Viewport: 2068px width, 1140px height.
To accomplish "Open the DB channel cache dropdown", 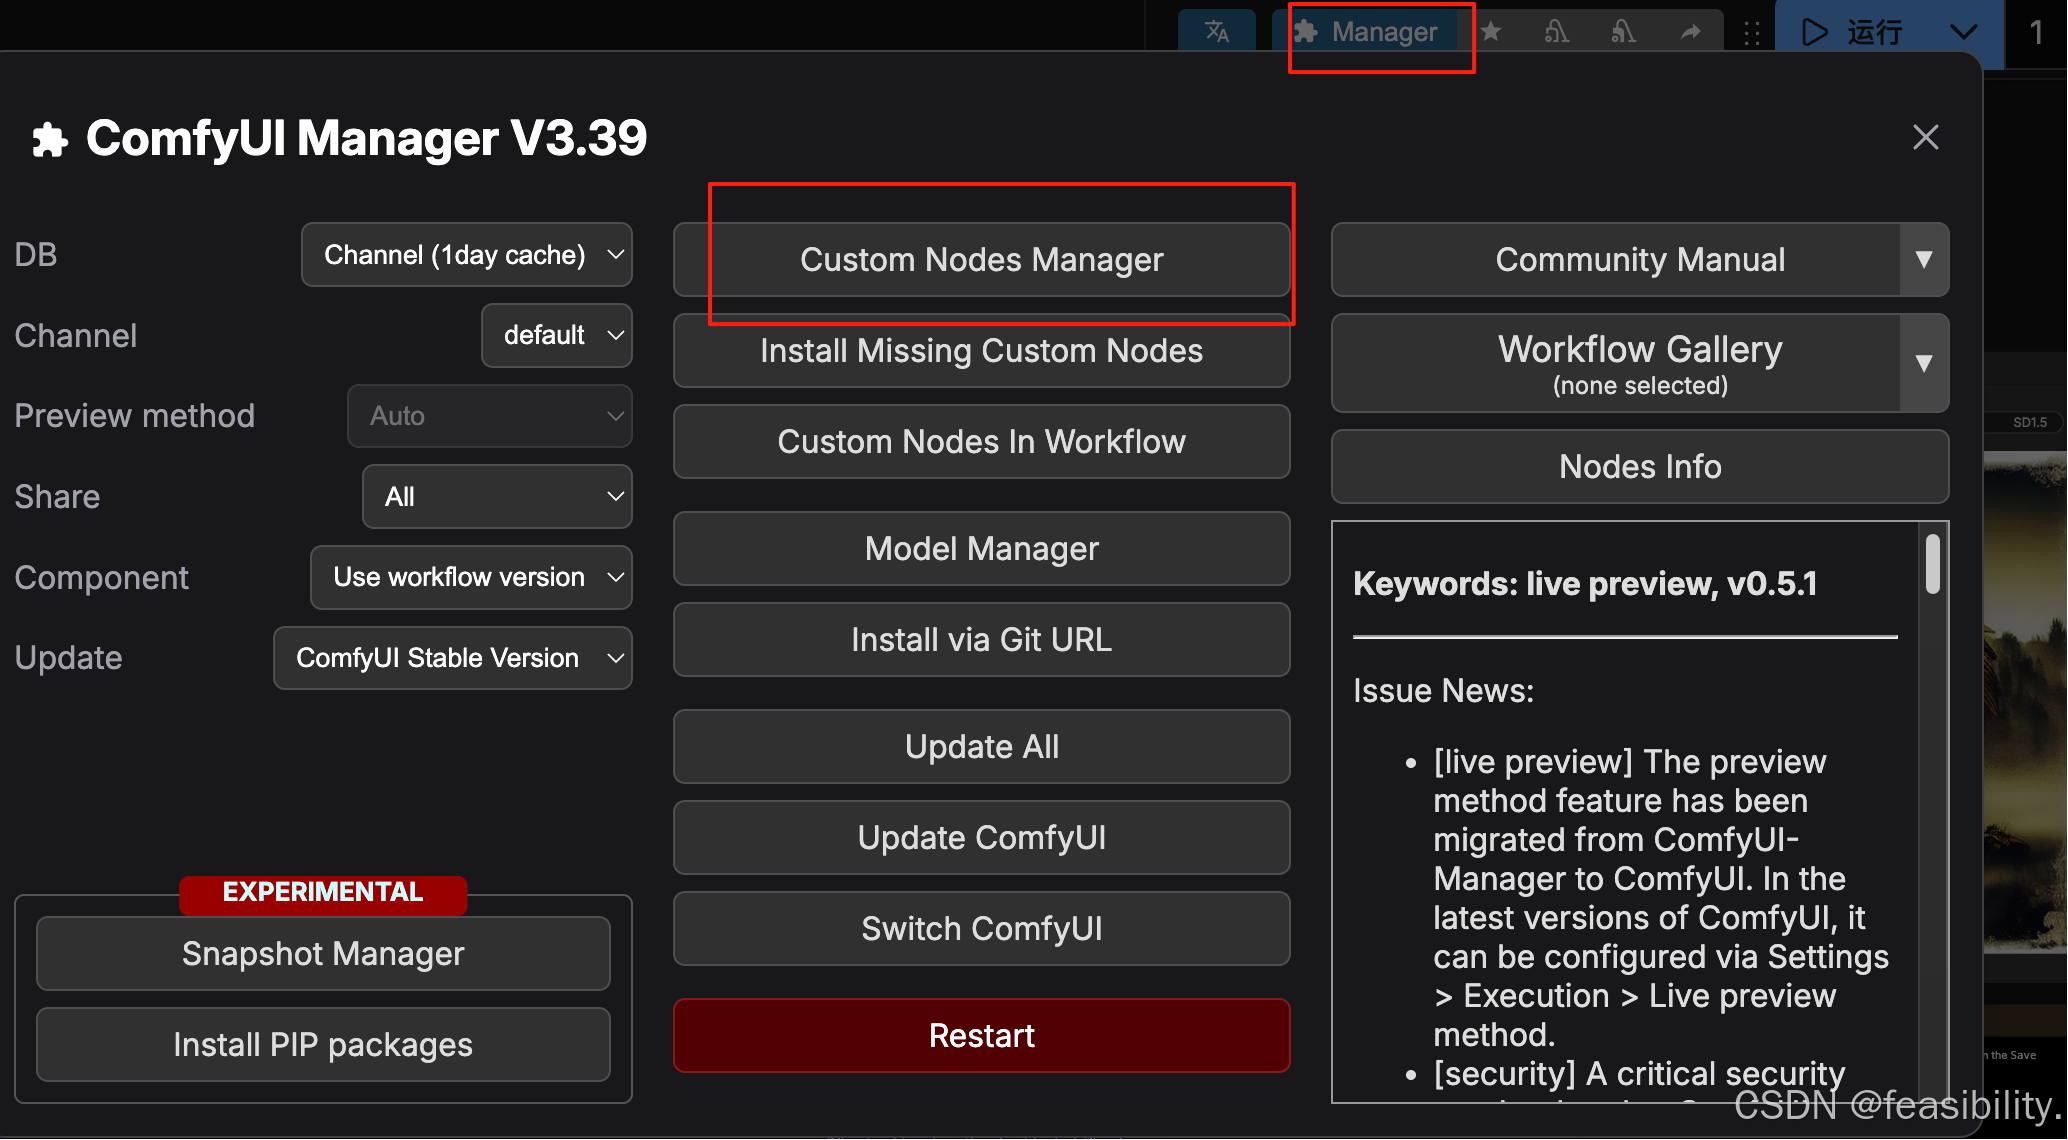I will pyautogui.click(x=467, y=255).
